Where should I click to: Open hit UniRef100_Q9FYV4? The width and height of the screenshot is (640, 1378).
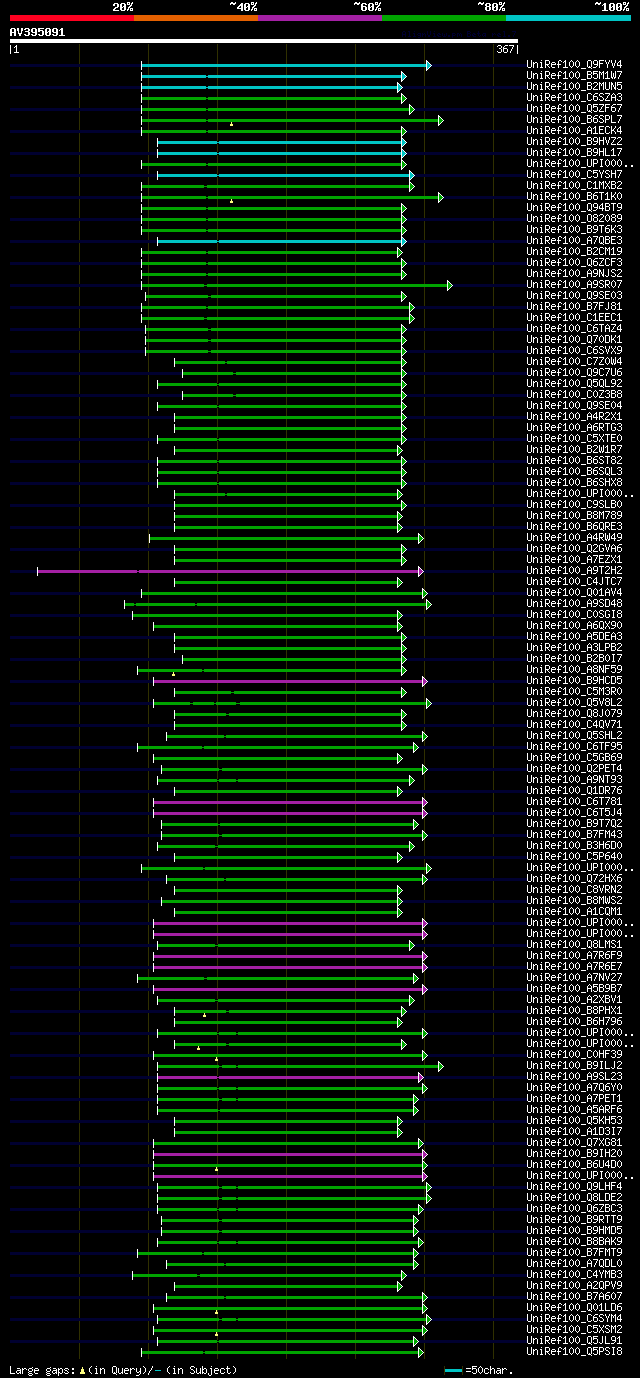tap(574, 65)
